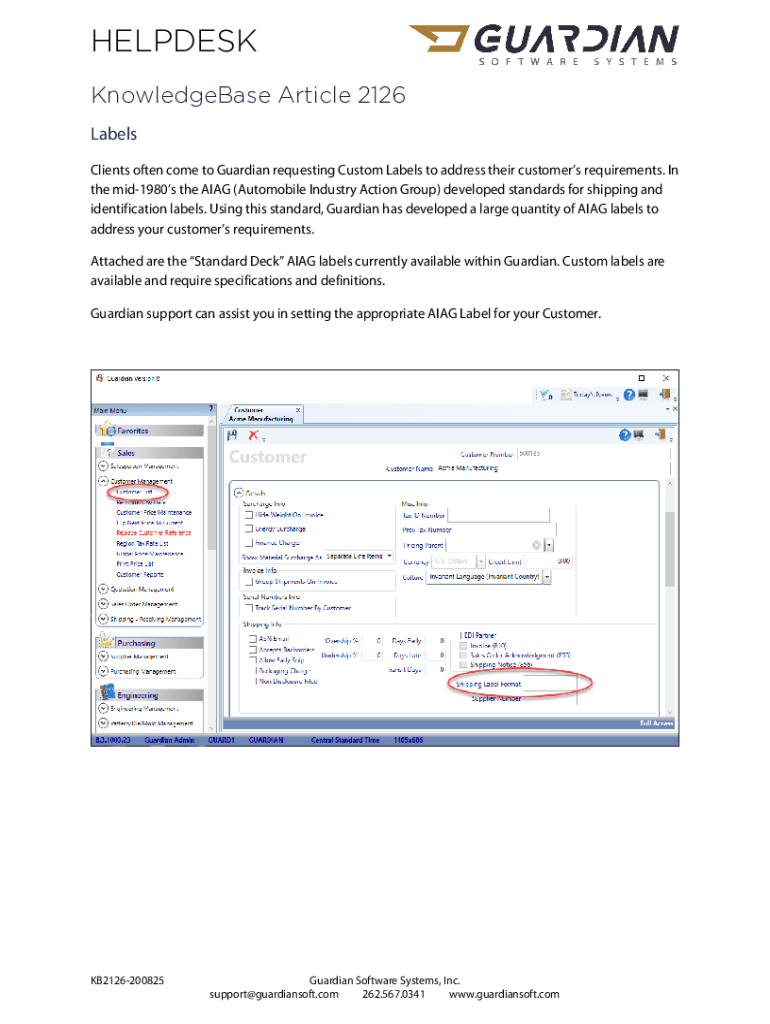Screen dimensions: 770x1024
Task: Toggle Track Serial Number By Customer
Action: [249, 608]
